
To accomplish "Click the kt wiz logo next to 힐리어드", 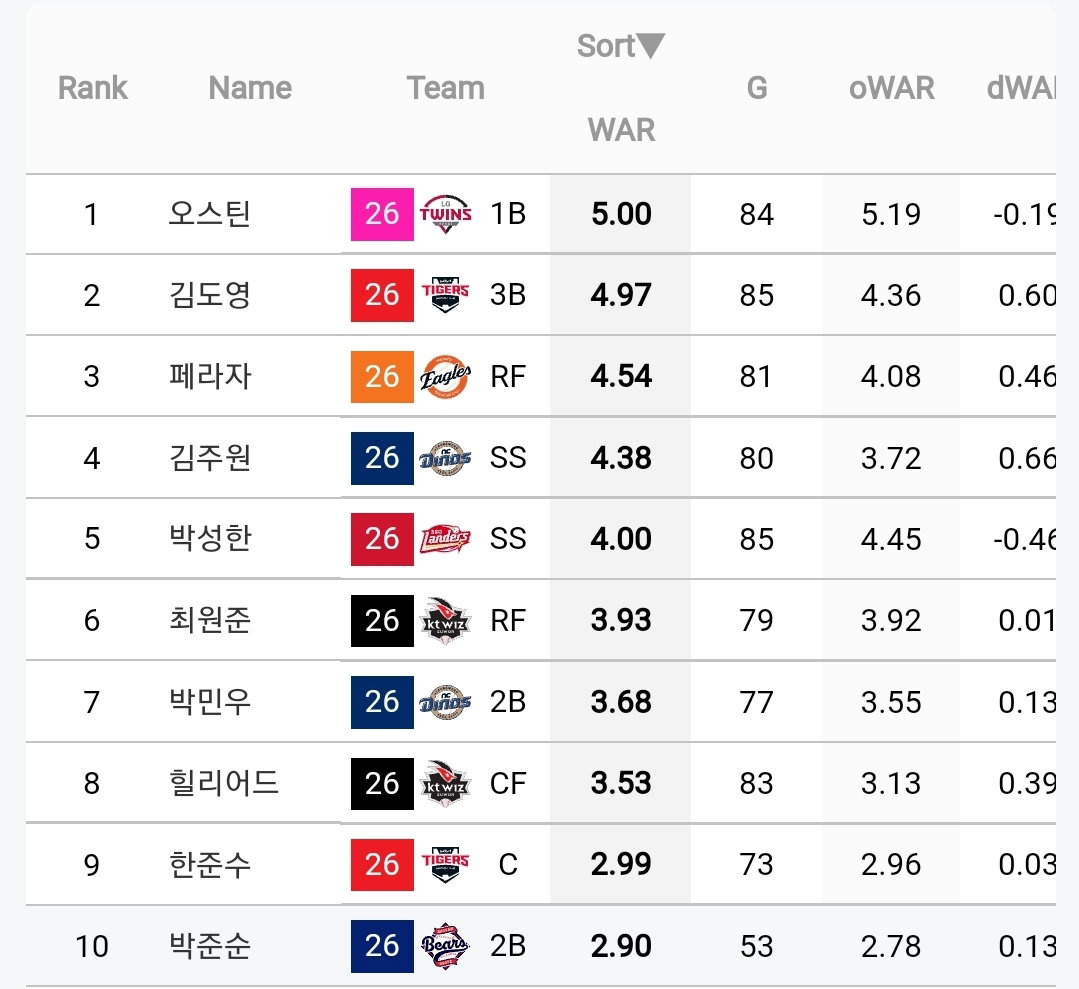I will [445, 783].
